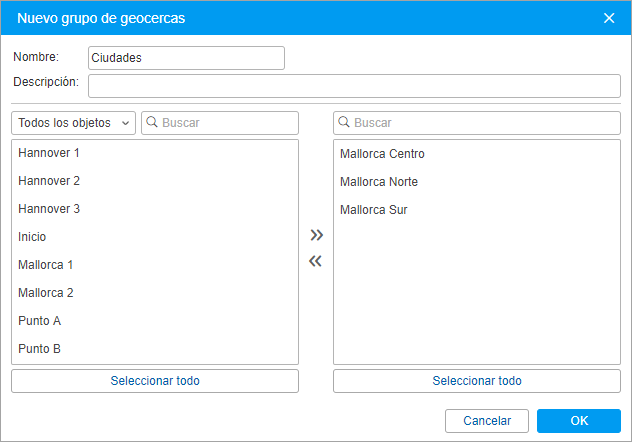
Task: Select Mallorca Centro in the group list
Action: (477, 154)
